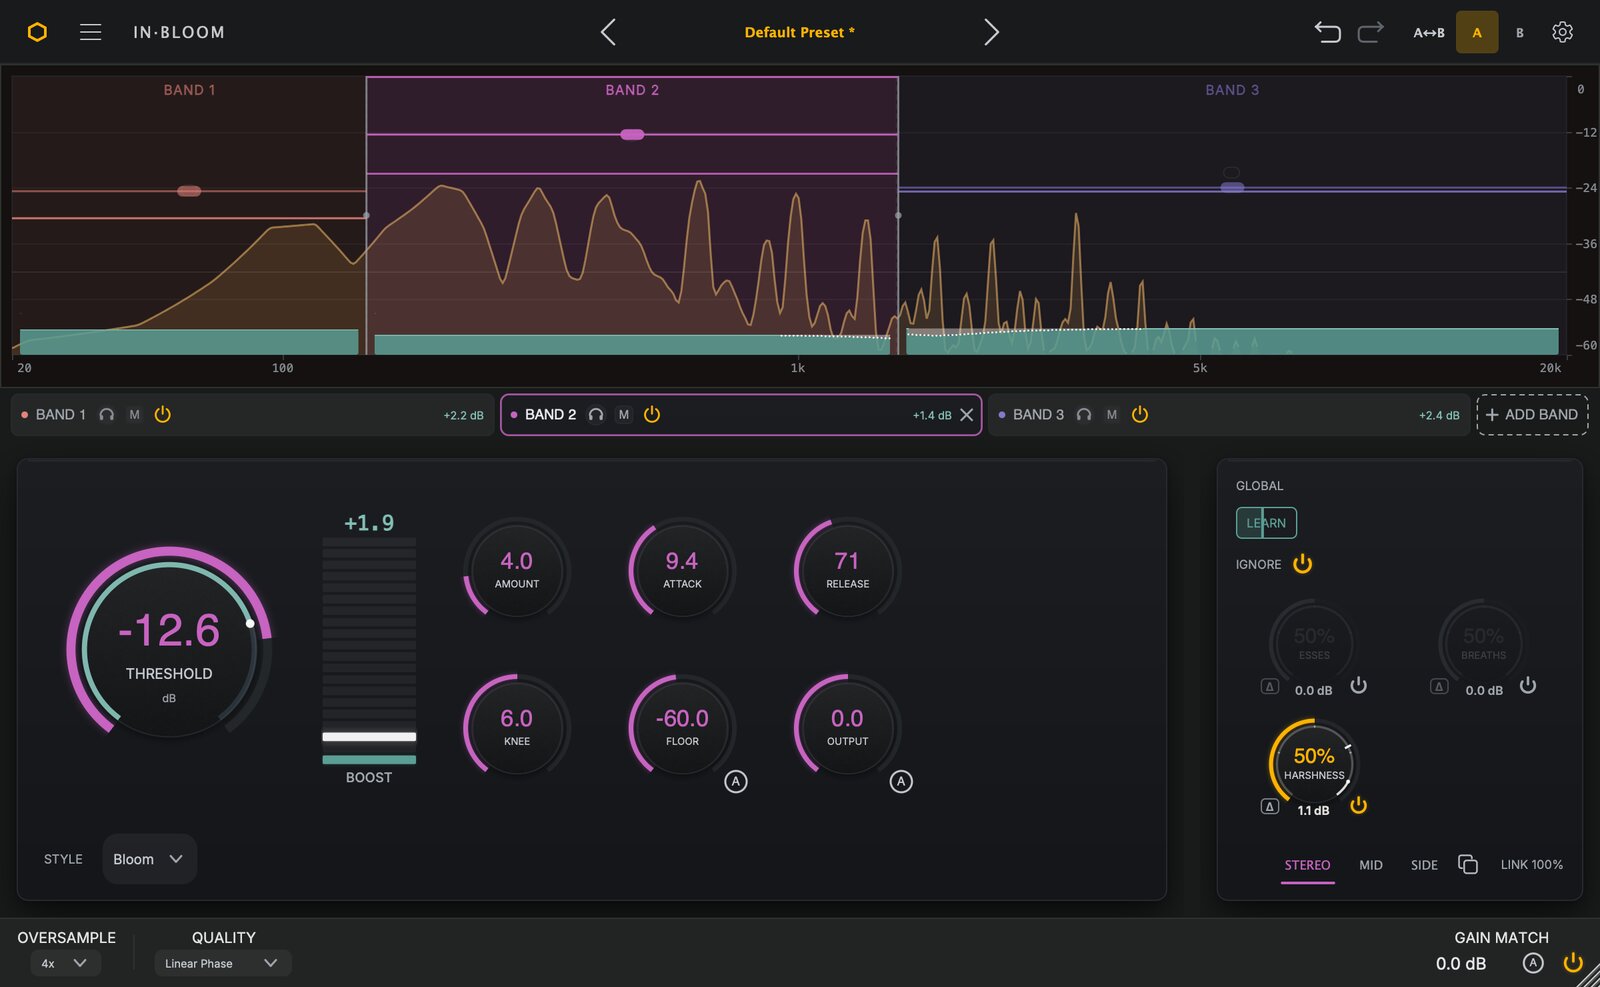Click delta icon below Harshness knob
The height and width of the screenshot is (987, 1600).
[x=1269, y=806]
